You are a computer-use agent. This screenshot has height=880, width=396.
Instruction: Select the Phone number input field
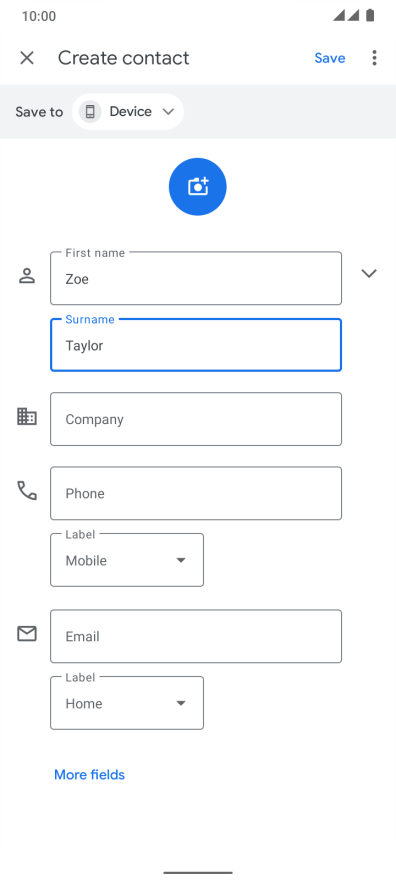196,493
